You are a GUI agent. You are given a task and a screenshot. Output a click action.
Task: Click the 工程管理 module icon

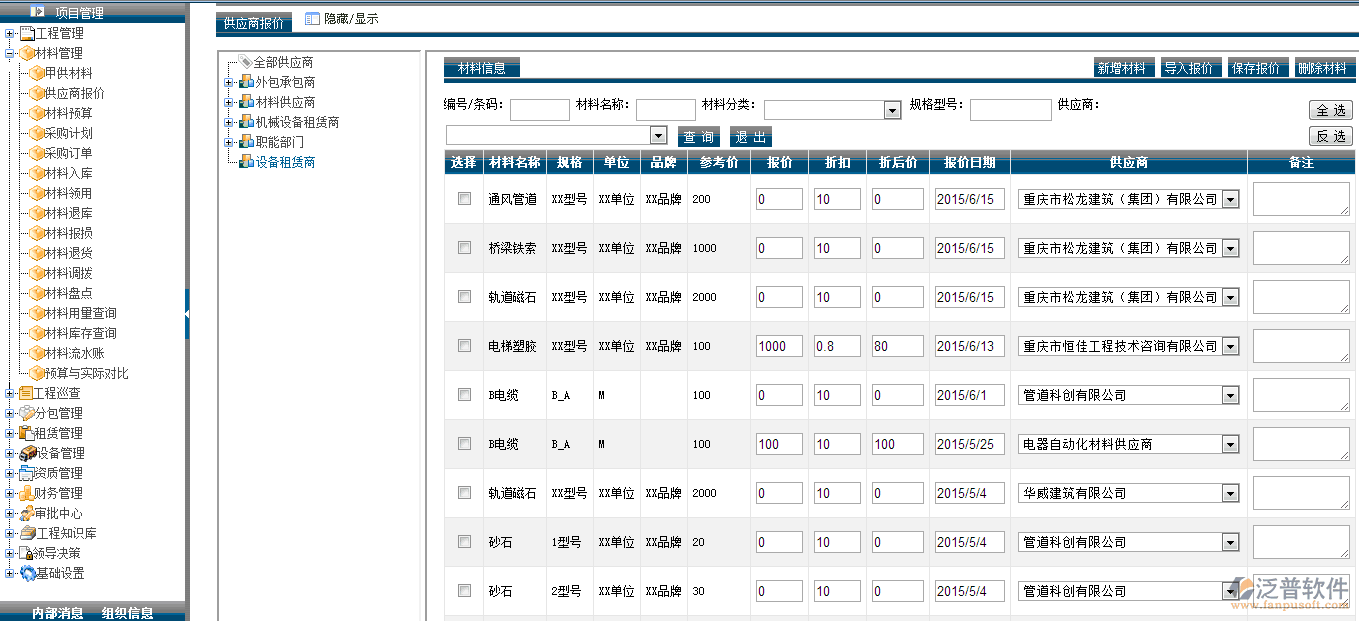point(27,33)
